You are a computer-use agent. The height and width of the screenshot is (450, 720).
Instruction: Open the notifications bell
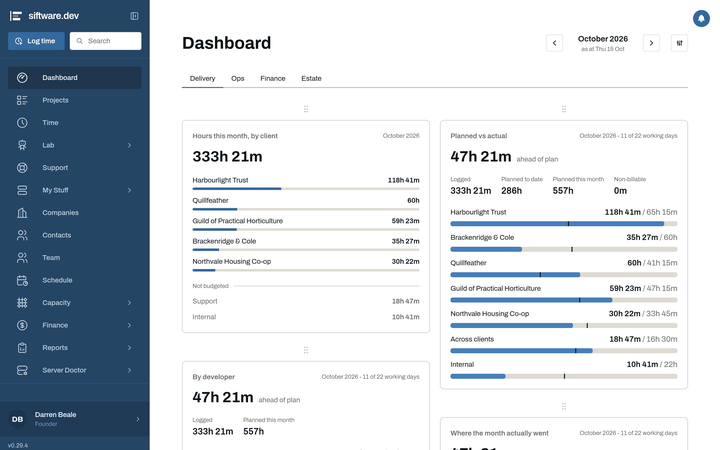[x=701, y=18]
